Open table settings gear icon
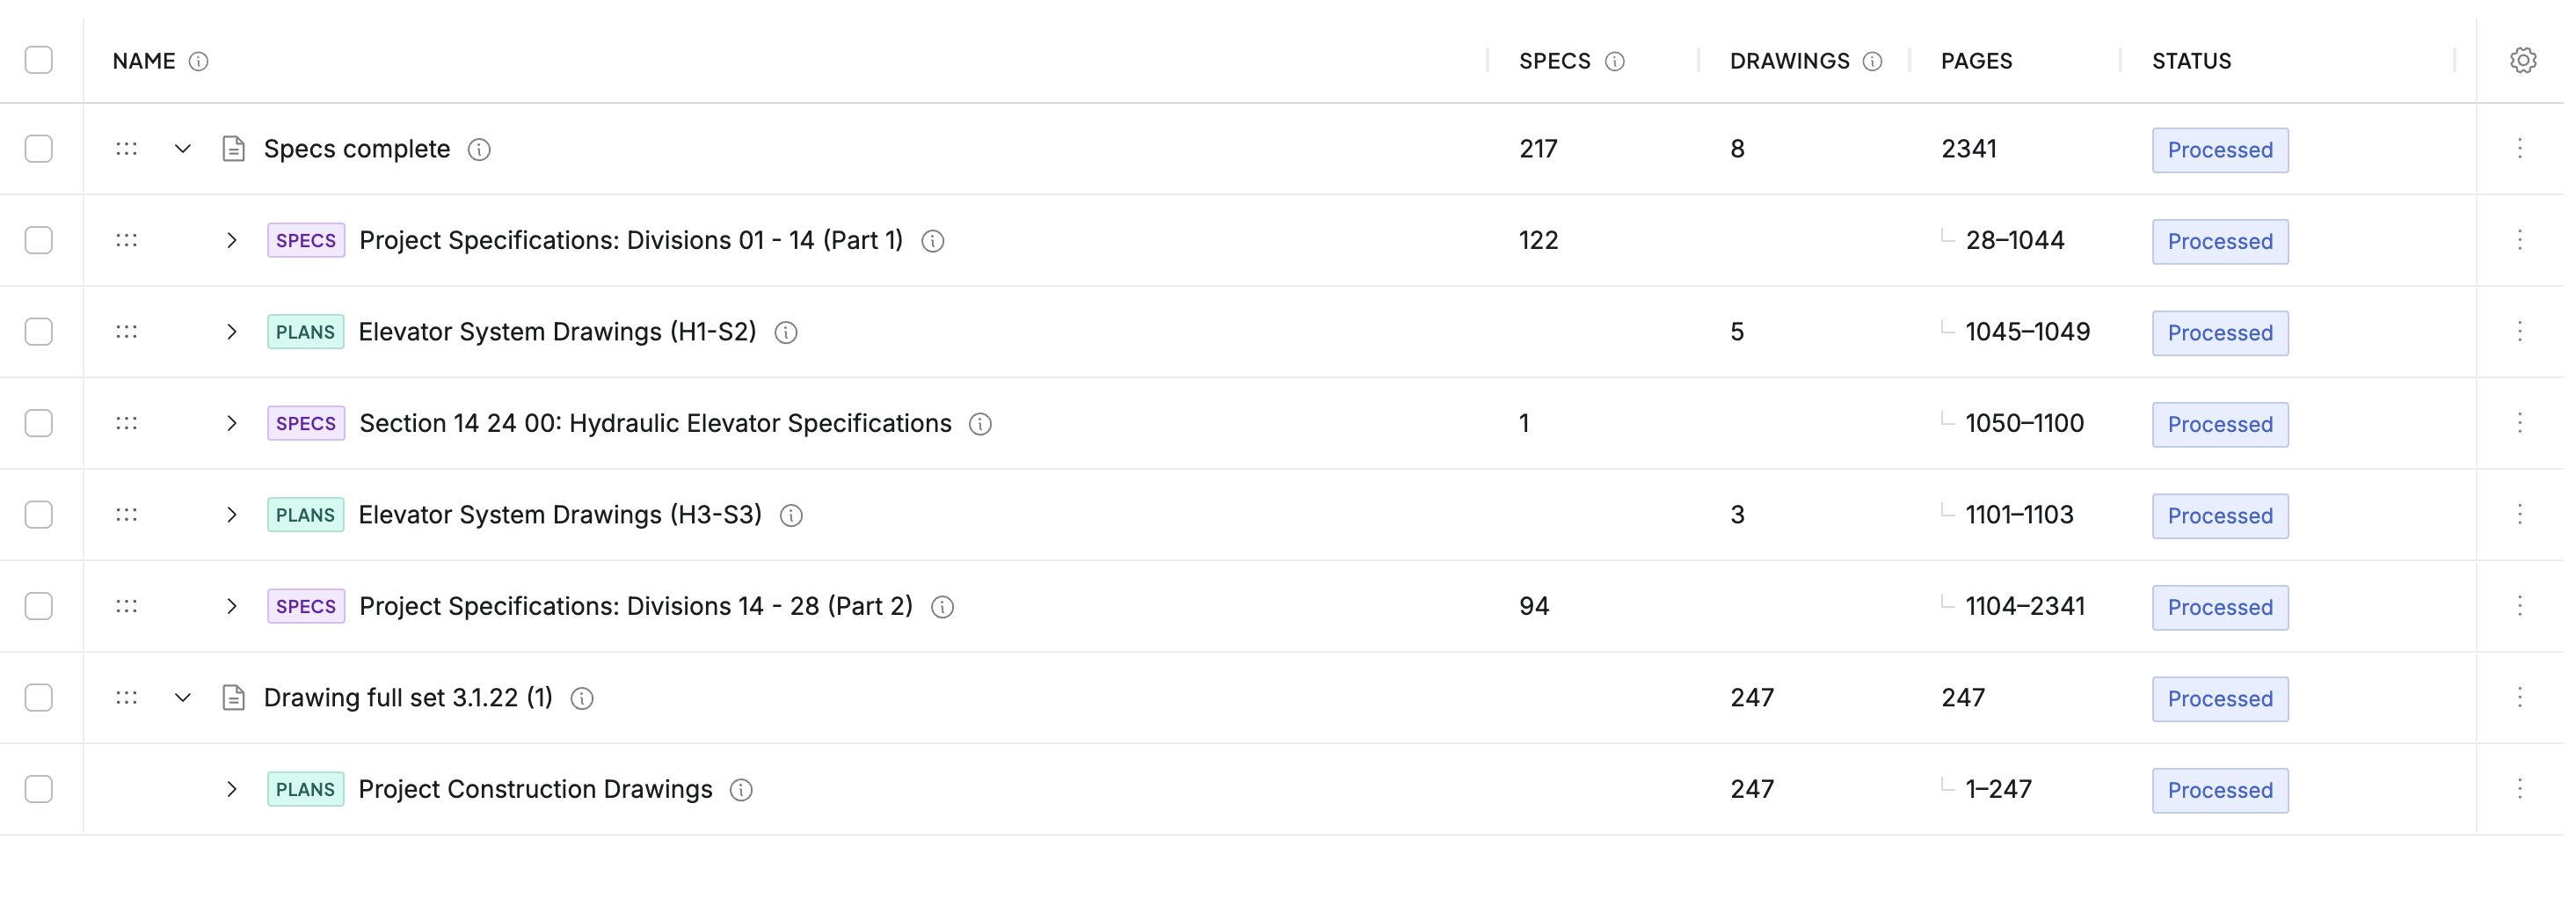The width and height of the screenshot is (2576, 899). coord(2522,61)
